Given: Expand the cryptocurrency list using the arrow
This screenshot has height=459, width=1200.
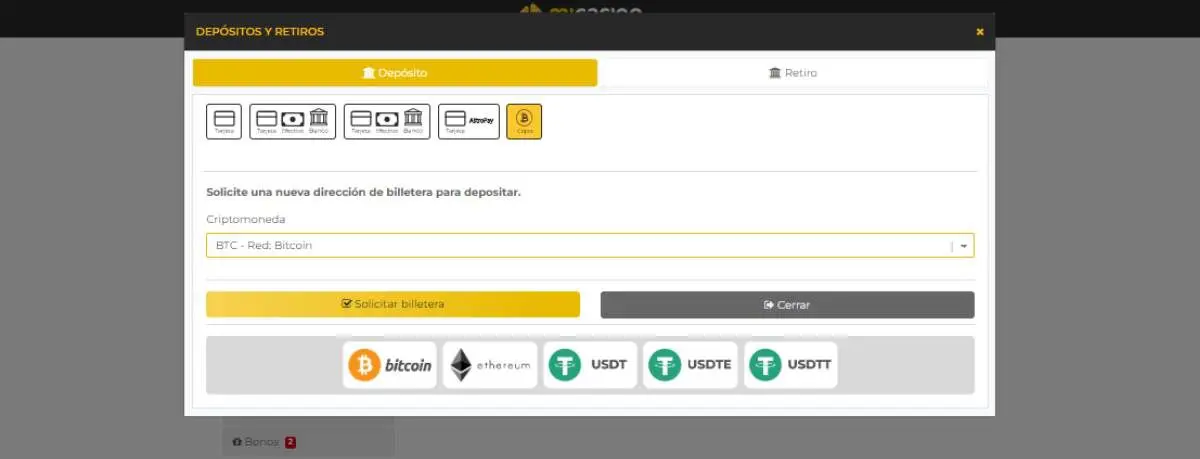Looking at the screenshot, I should point(963,245).
